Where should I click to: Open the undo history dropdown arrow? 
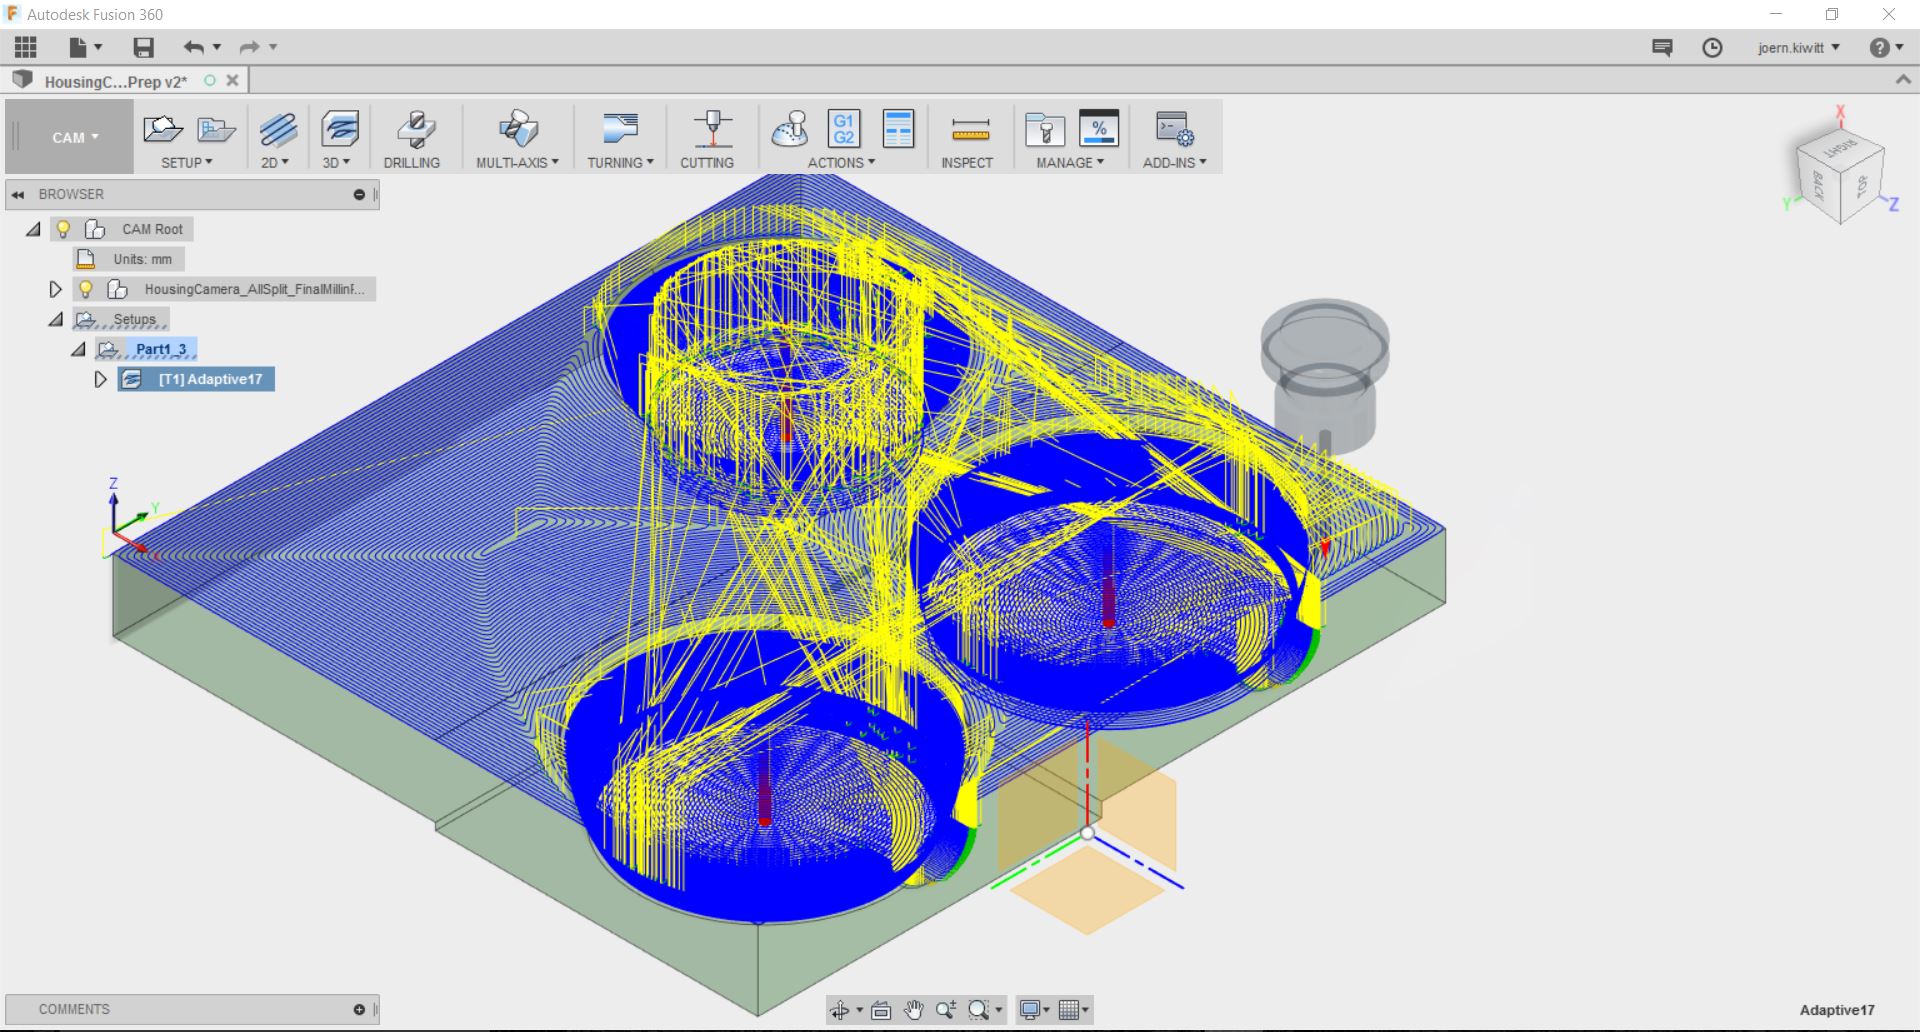click(x=217, y=47)
